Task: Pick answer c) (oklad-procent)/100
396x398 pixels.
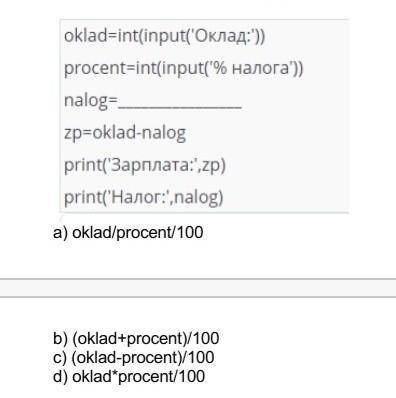Action: pyautogui.click(x=133, y=357)
